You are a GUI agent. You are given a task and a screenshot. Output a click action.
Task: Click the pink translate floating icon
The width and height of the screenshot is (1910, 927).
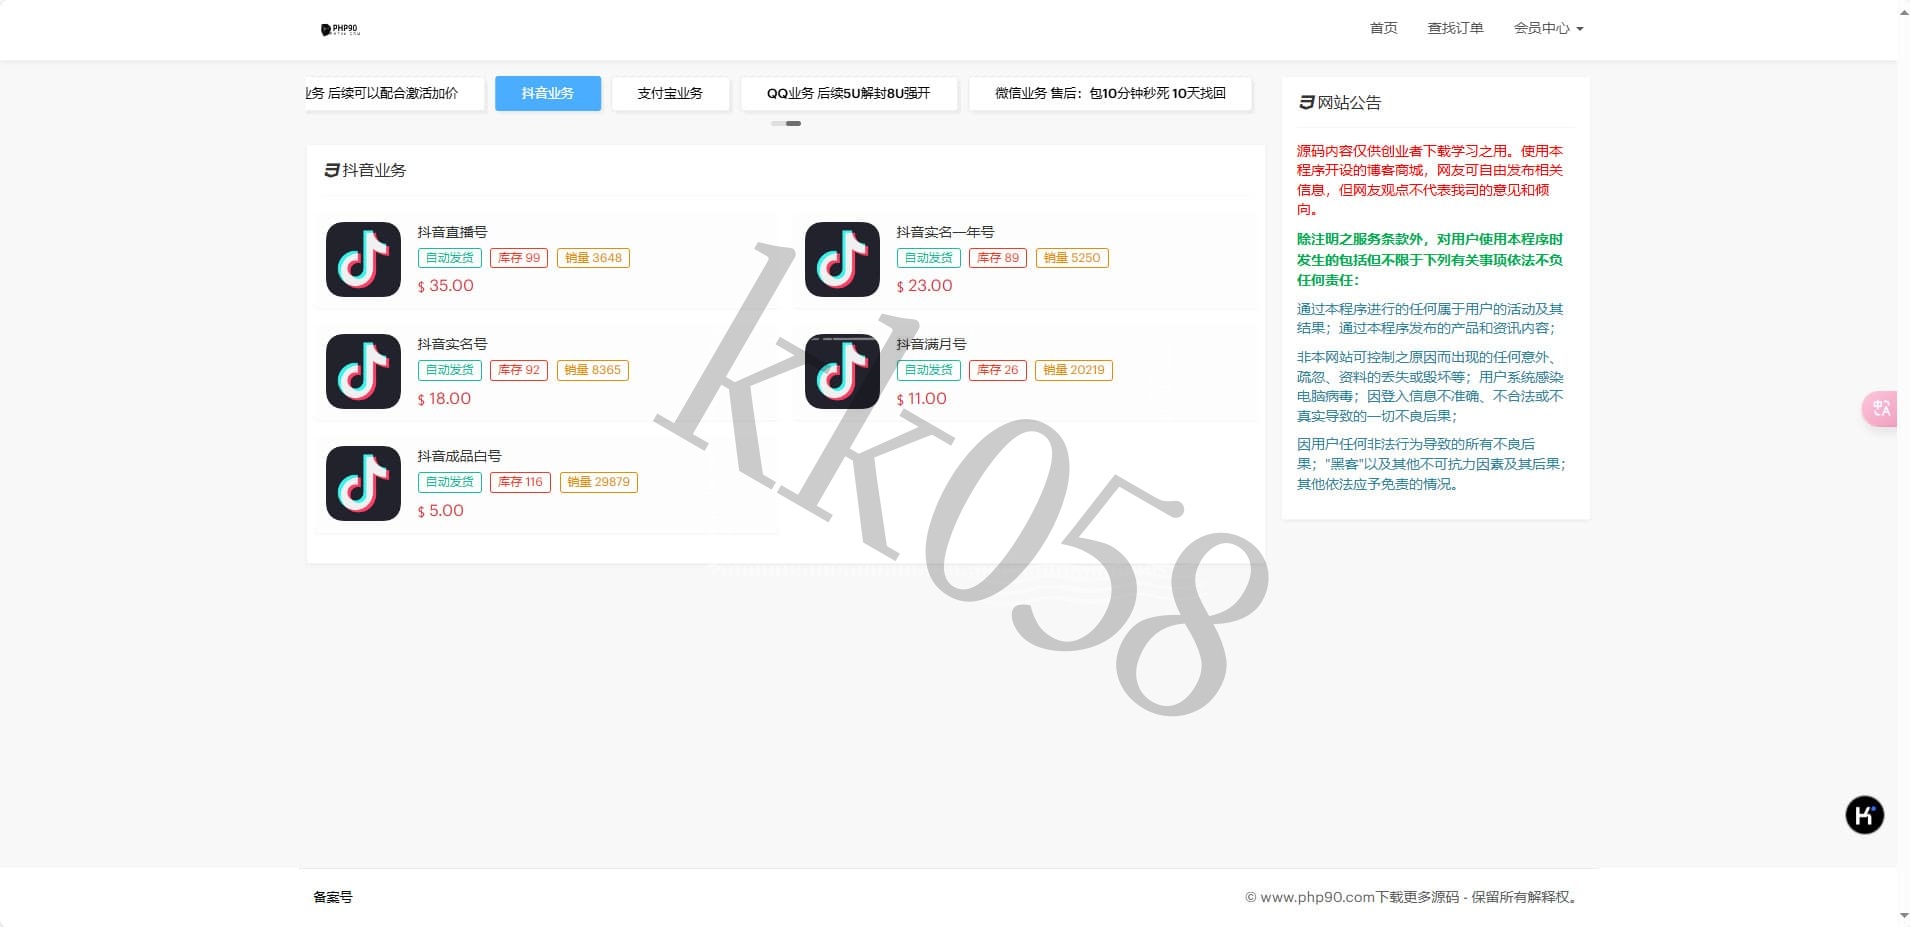1880,408
